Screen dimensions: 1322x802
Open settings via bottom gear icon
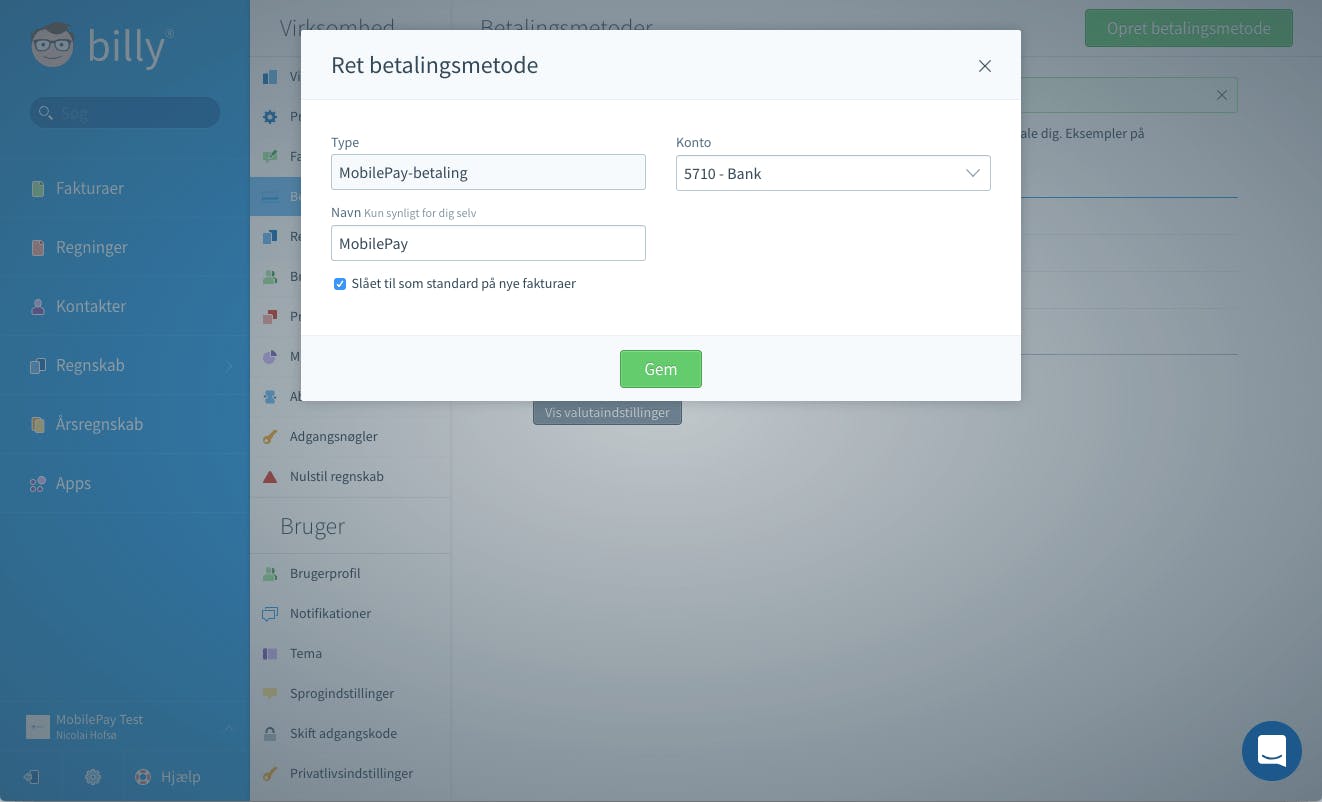pos(93,776)
